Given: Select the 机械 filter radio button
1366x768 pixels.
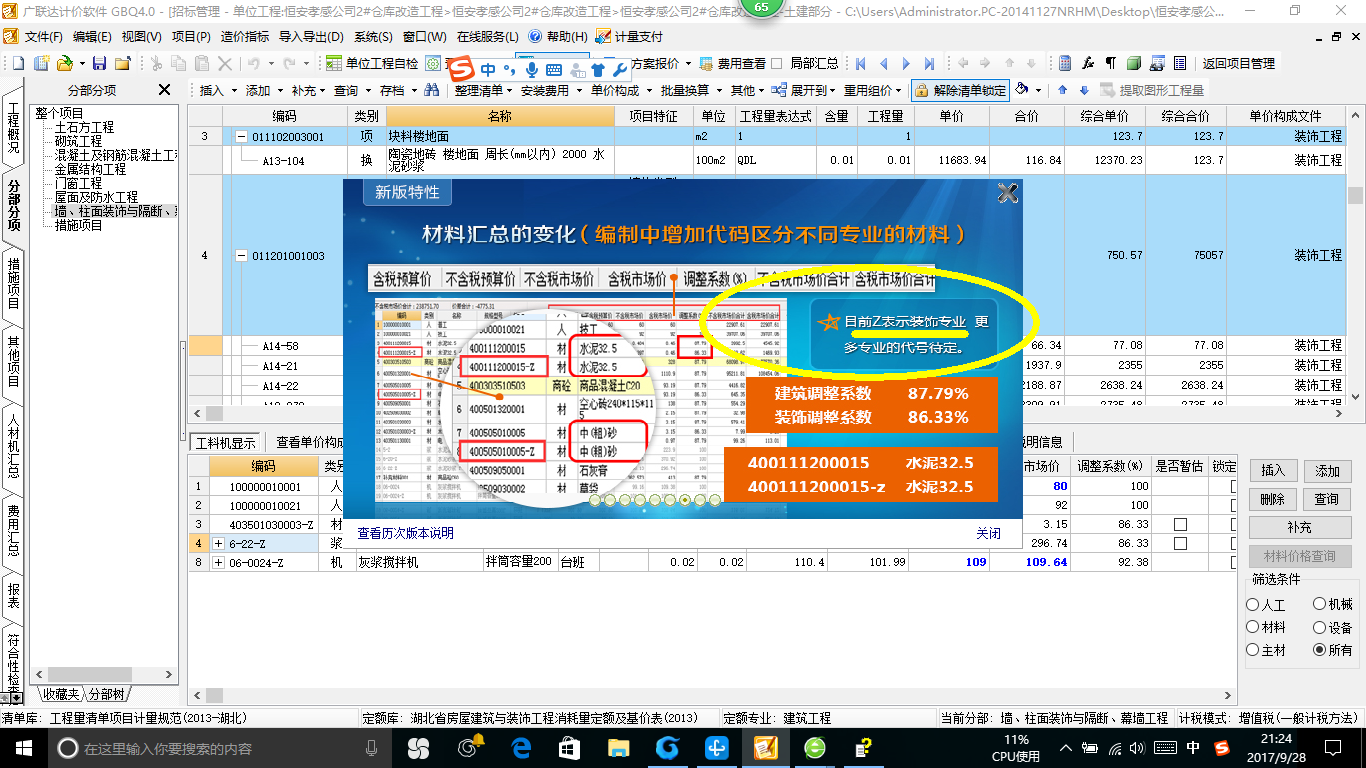Looking at the screenshot, I should (x=1320, y=604).
